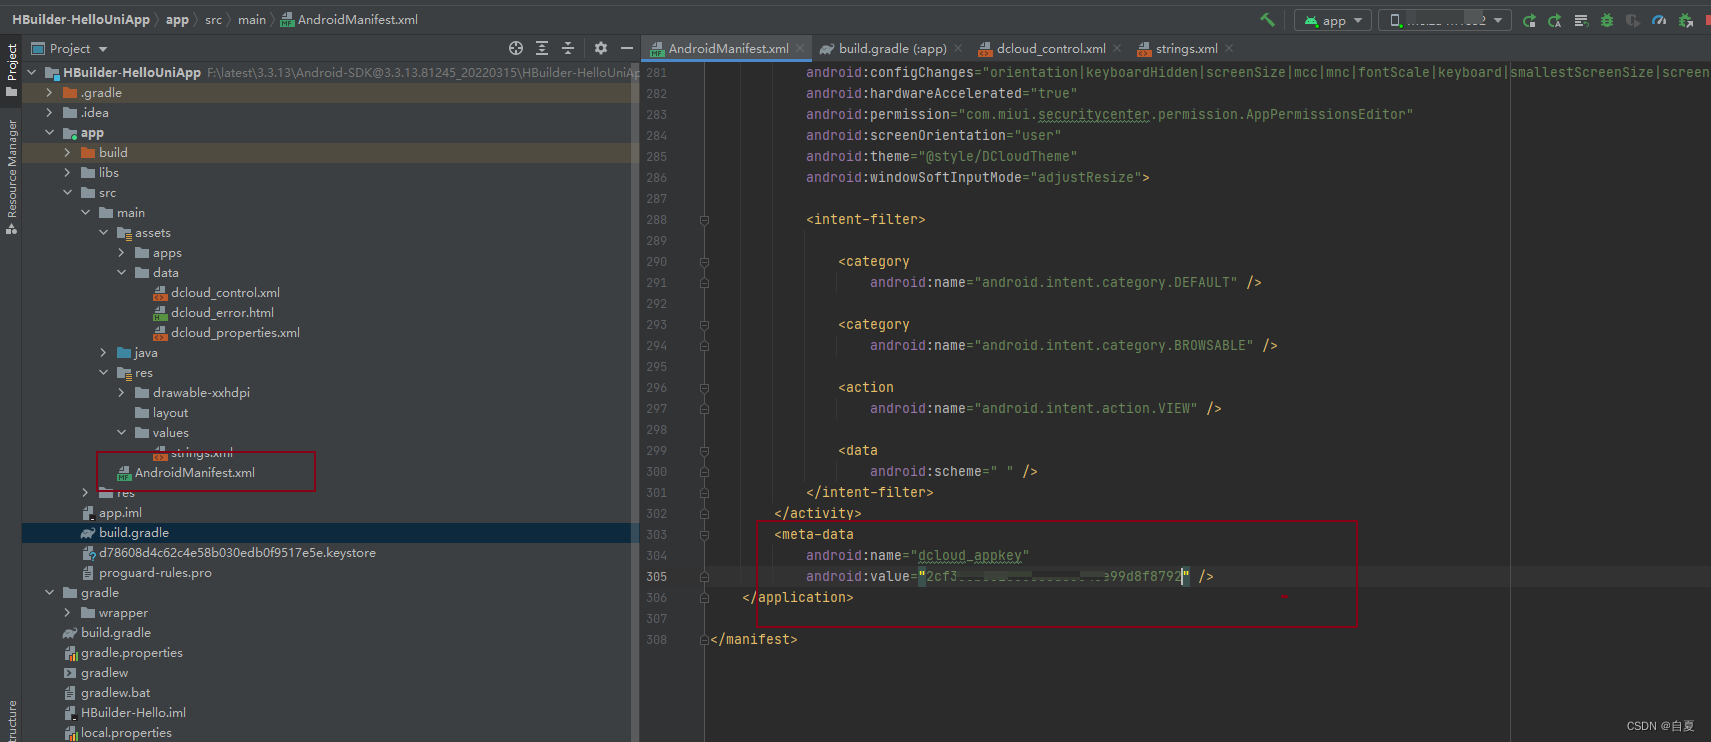This screenshot has width=1711, height=742.
Task: Expand the wrapper folder
Action: coord(67,612)
